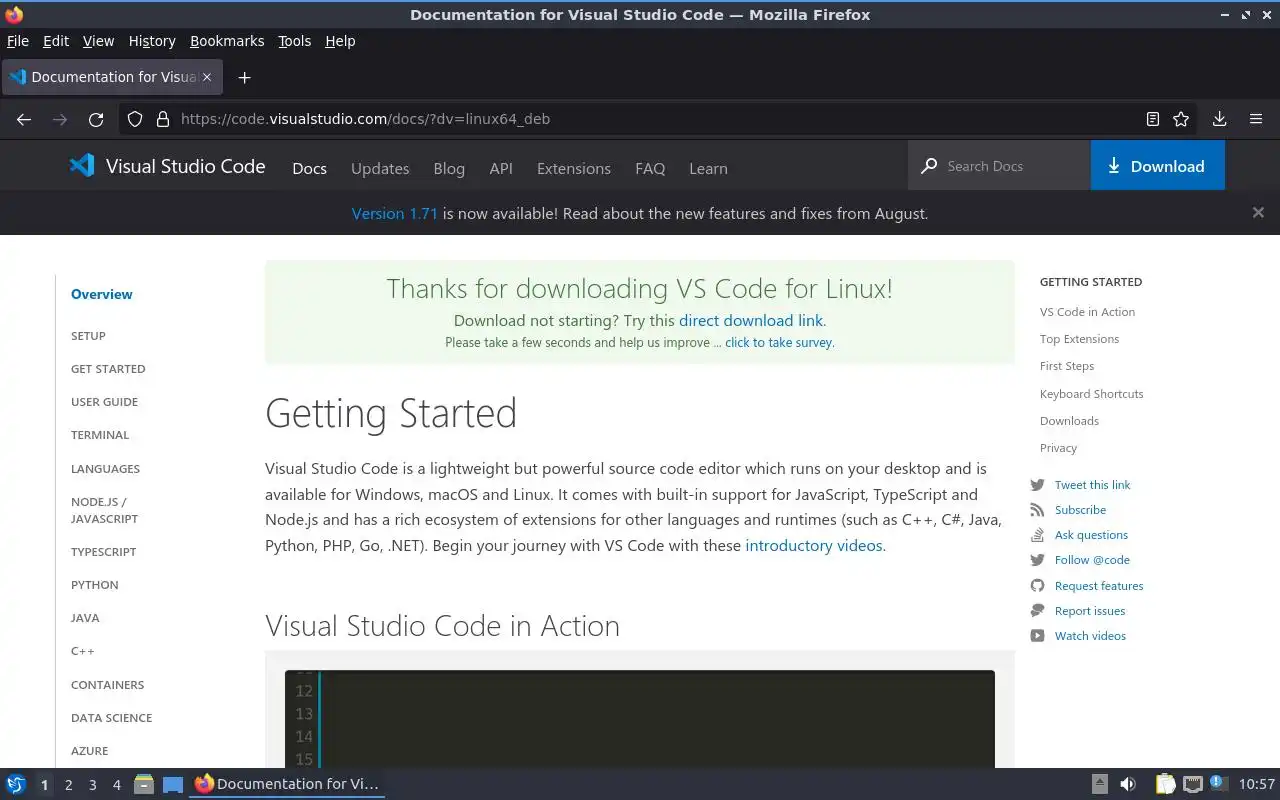
Task: Open the Version 1.71 link
Action: point(395,213)
